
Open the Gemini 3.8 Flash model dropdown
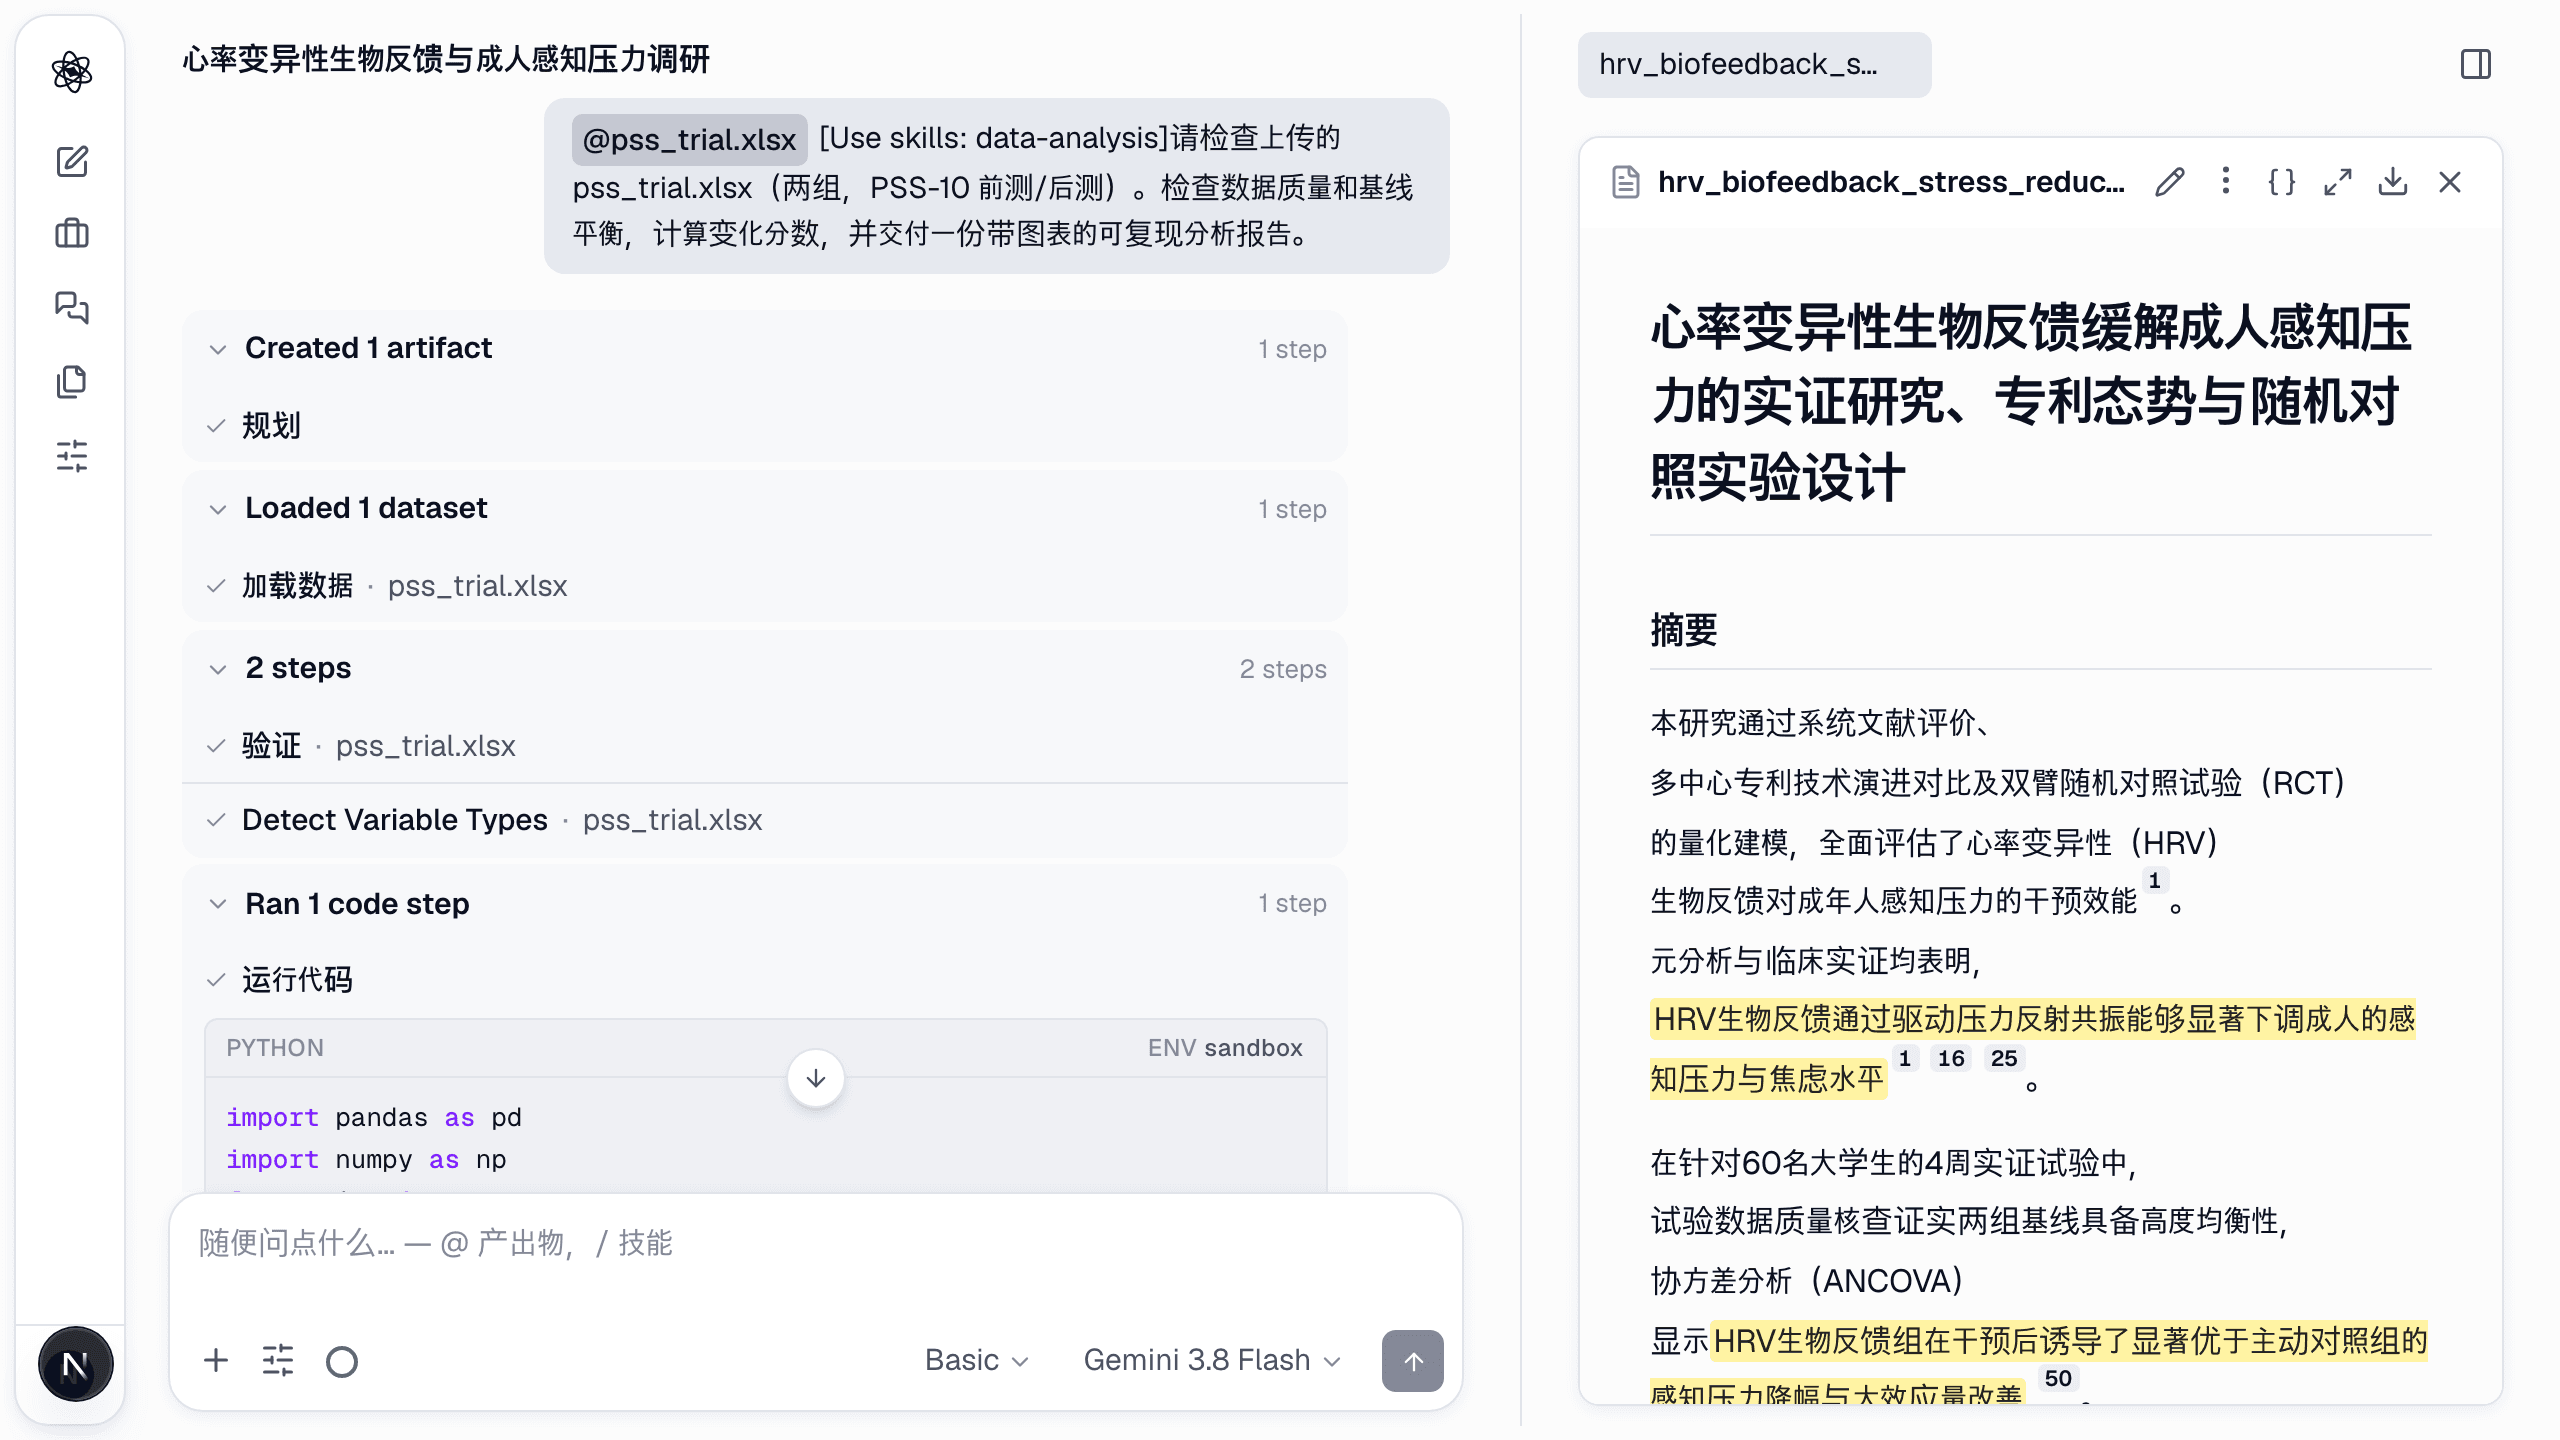[1212, 1361]
